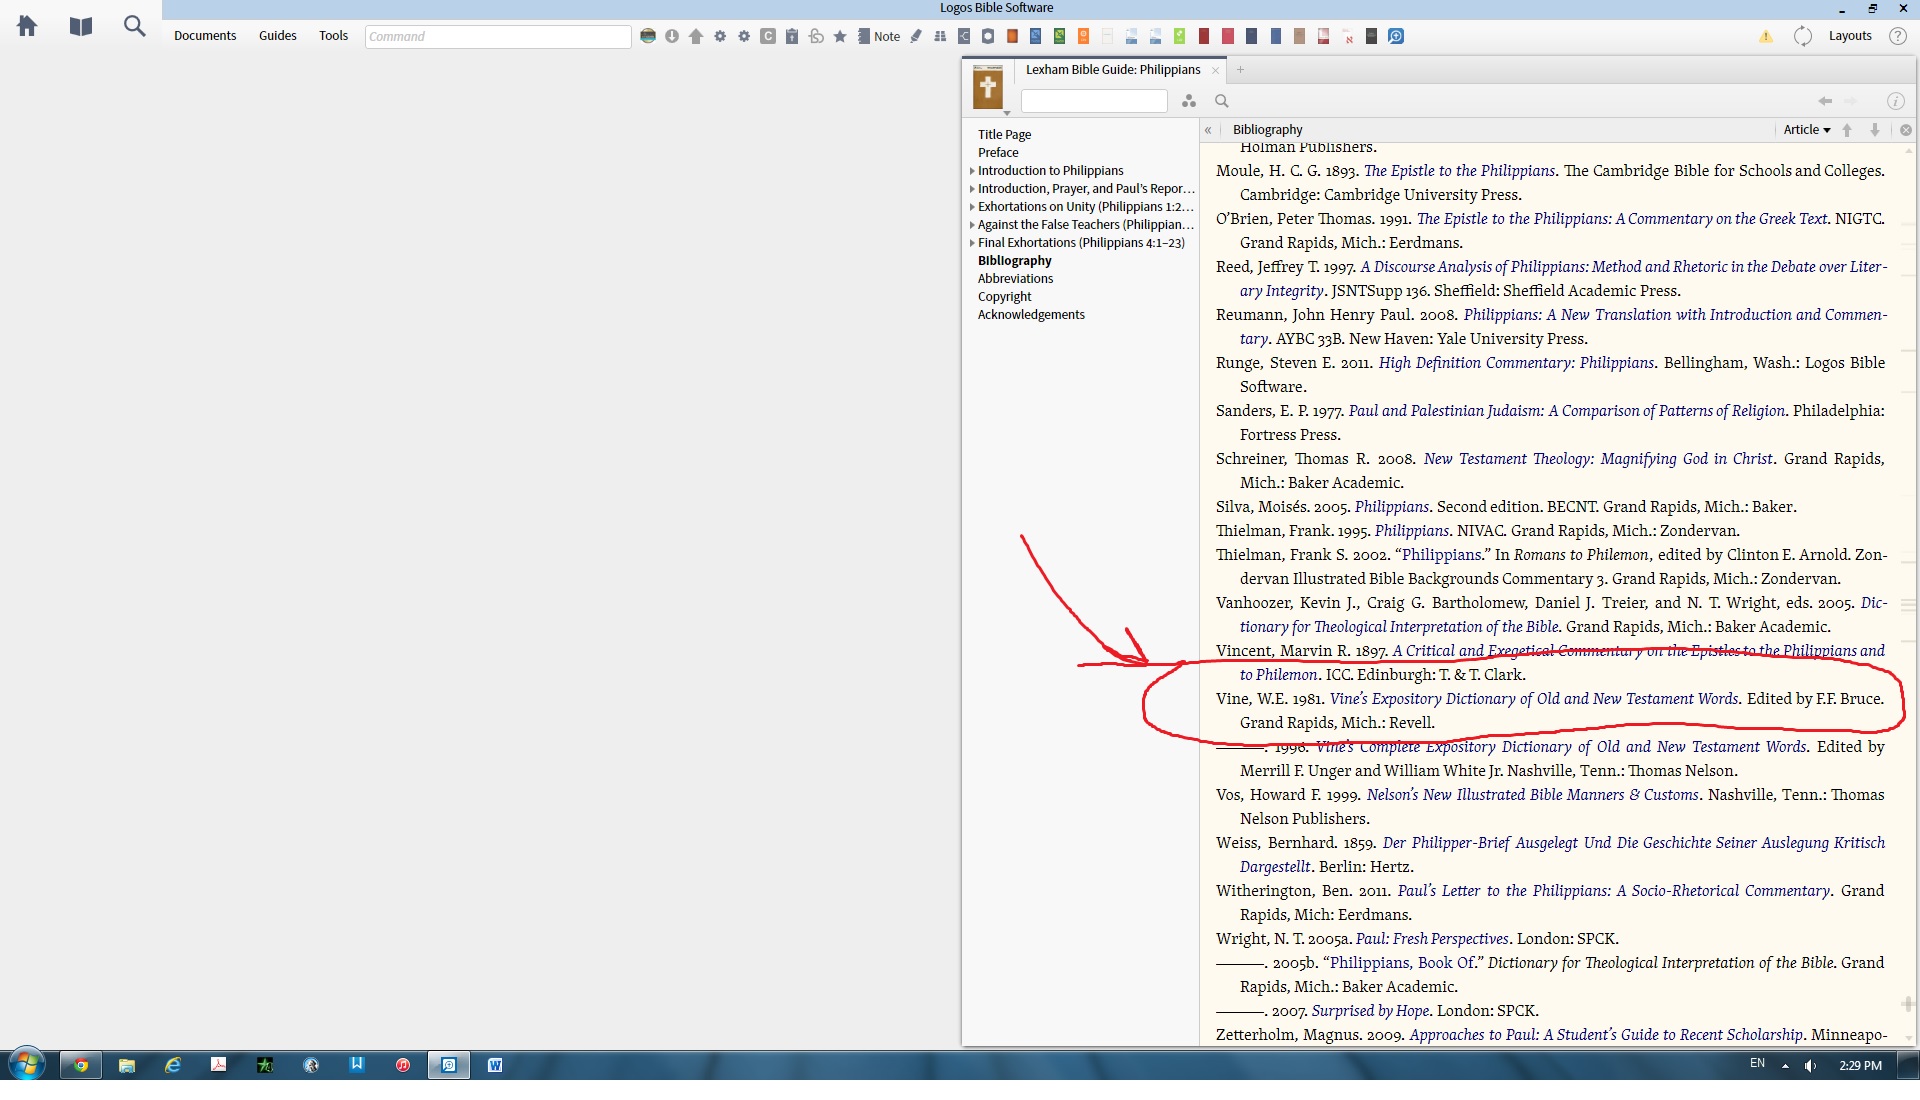Collapse the contents pane with double chevron
Viewport: 1920px width, 1100px height.
coord(1208,130)
